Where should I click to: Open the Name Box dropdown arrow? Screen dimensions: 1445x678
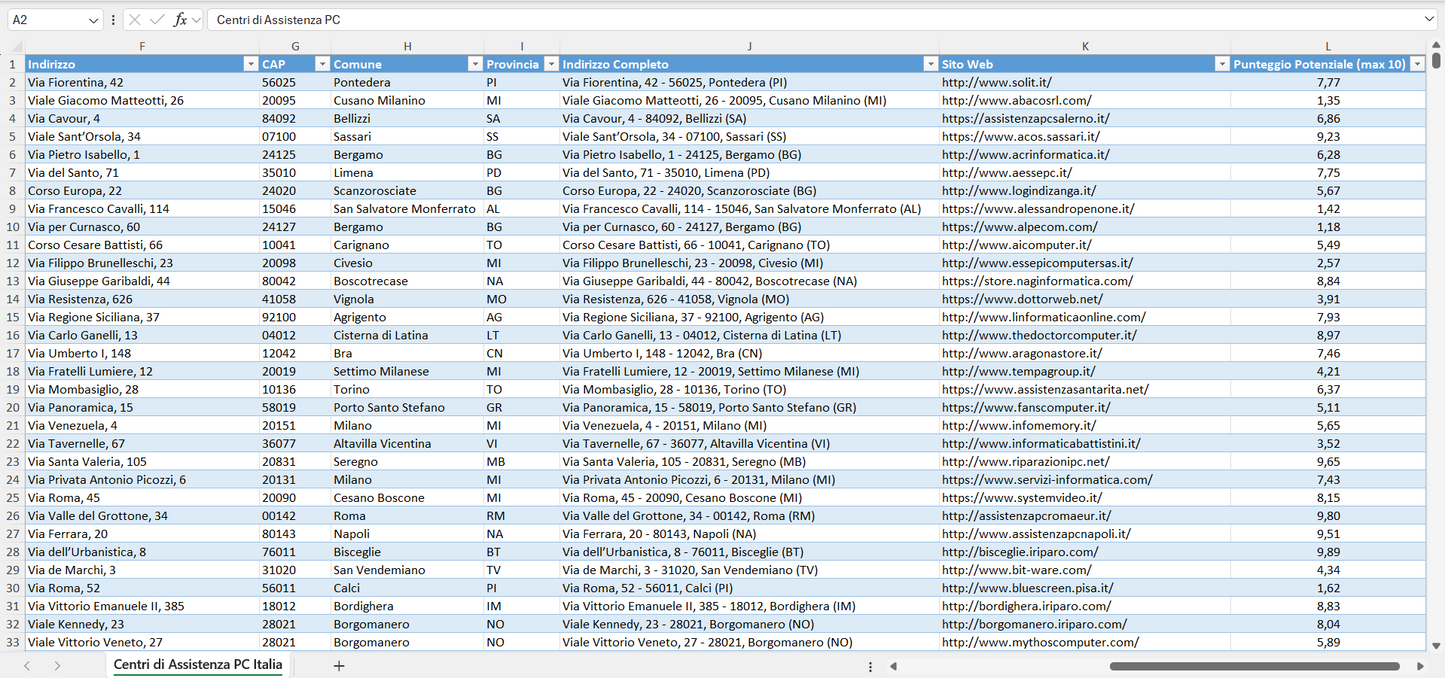(x=94, y=19)
